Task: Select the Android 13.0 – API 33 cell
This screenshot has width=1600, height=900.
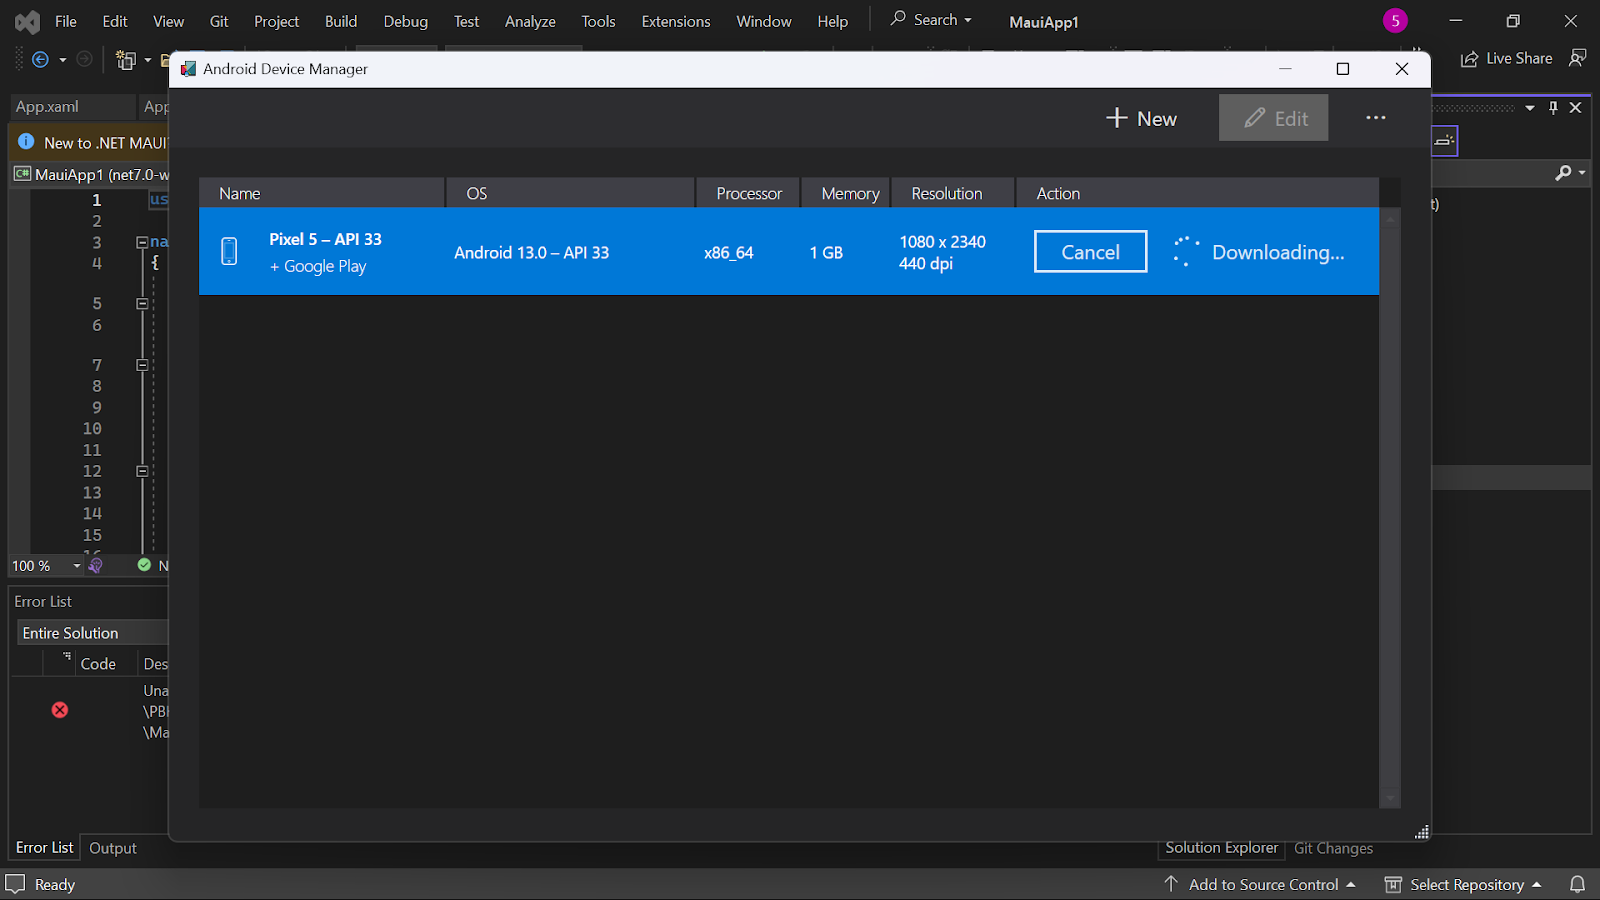Action: 531,252
